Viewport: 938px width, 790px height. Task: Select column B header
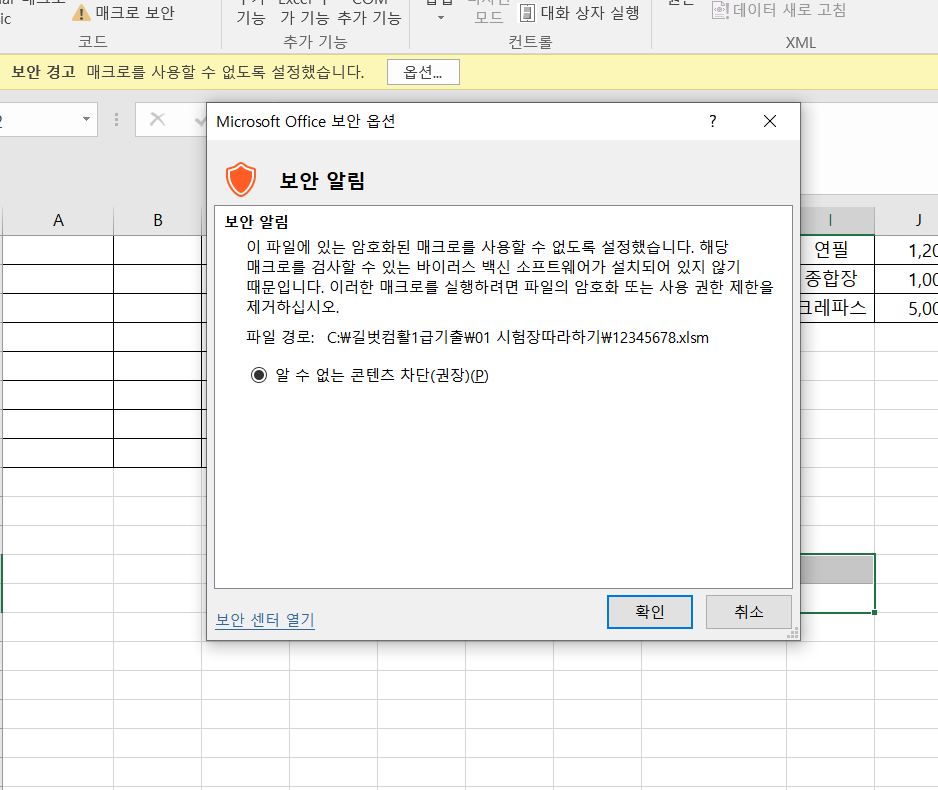(x=157, y=221)
